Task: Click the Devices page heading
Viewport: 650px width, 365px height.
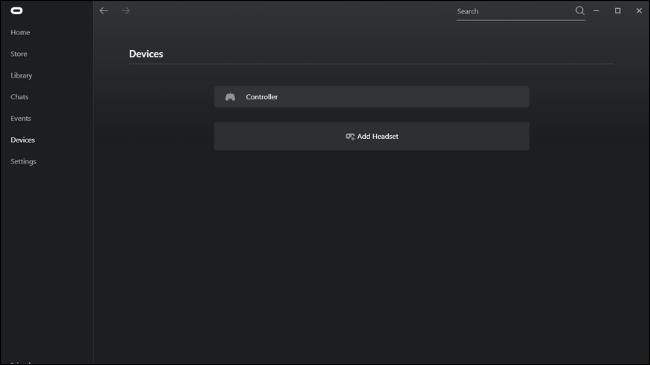Action: click(146, 54)
